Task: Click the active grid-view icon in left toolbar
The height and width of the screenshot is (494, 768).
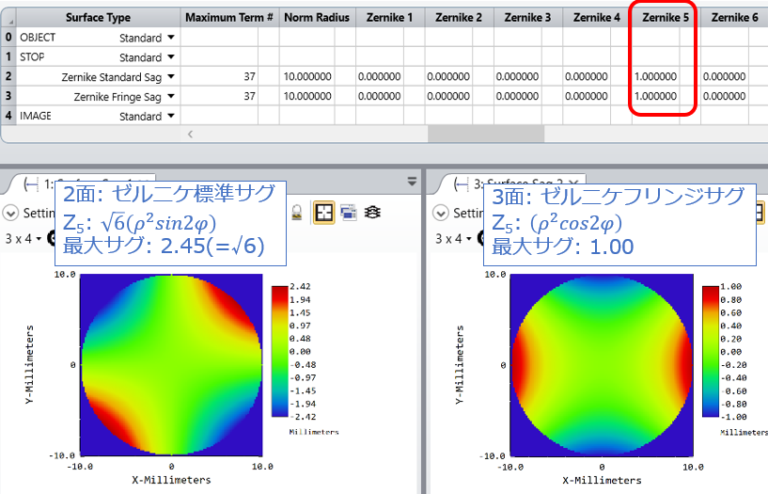Action: coord(325,212)
